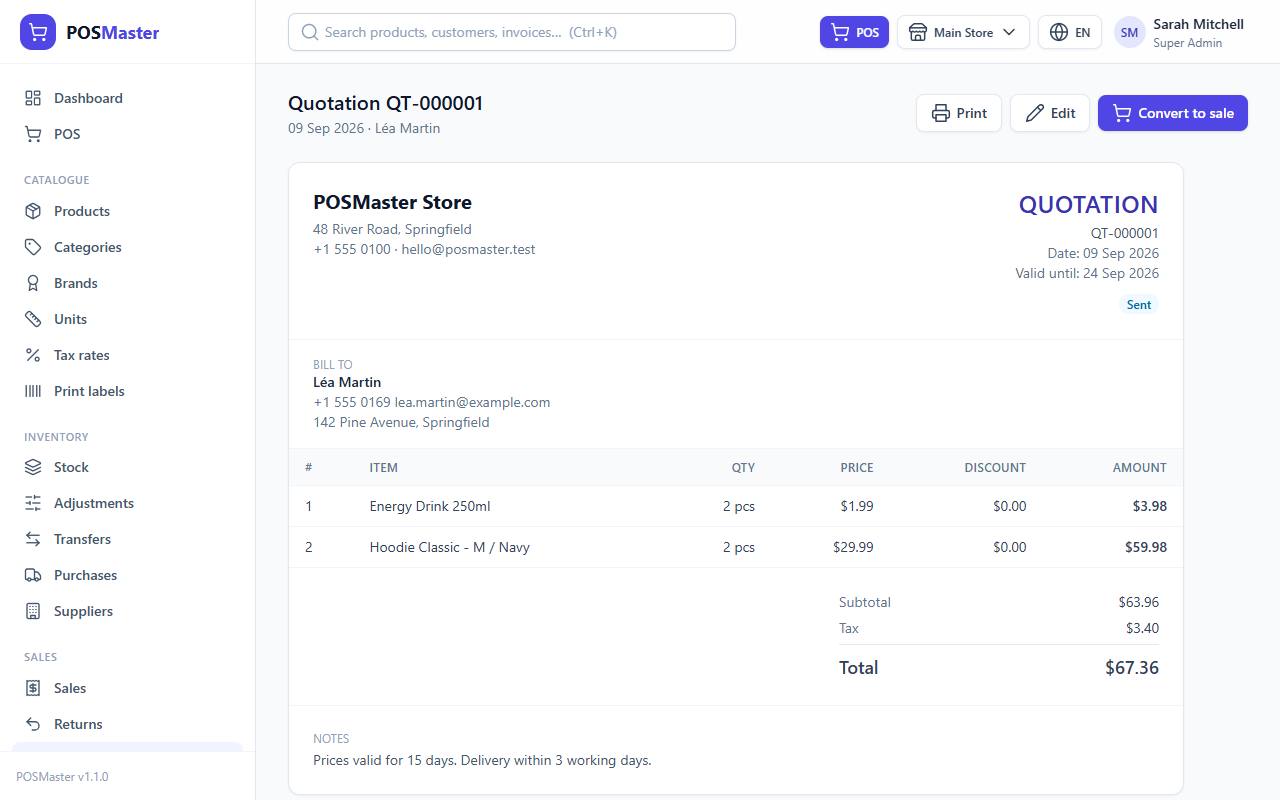Click the $67.36 total amount

pos(1132,668)
